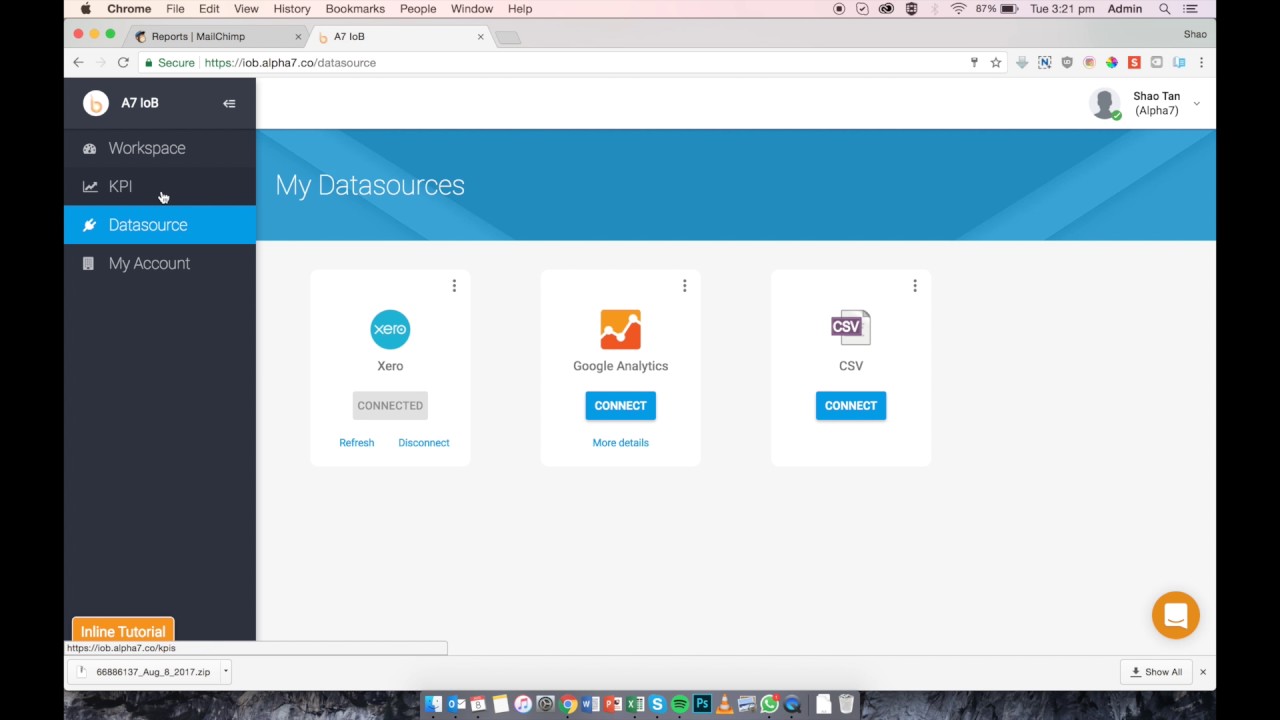
Task: Show All downloads
Action: click(1156, 672)
